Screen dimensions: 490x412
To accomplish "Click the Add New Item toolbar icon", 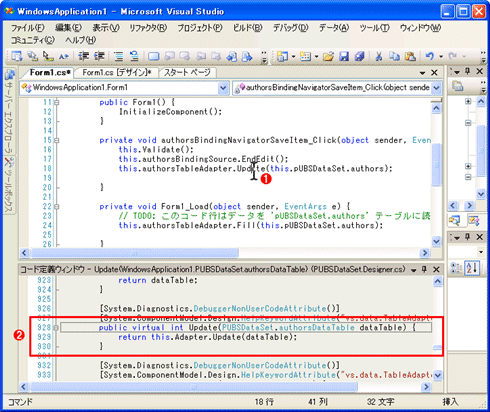I will [x=306, y=57].
